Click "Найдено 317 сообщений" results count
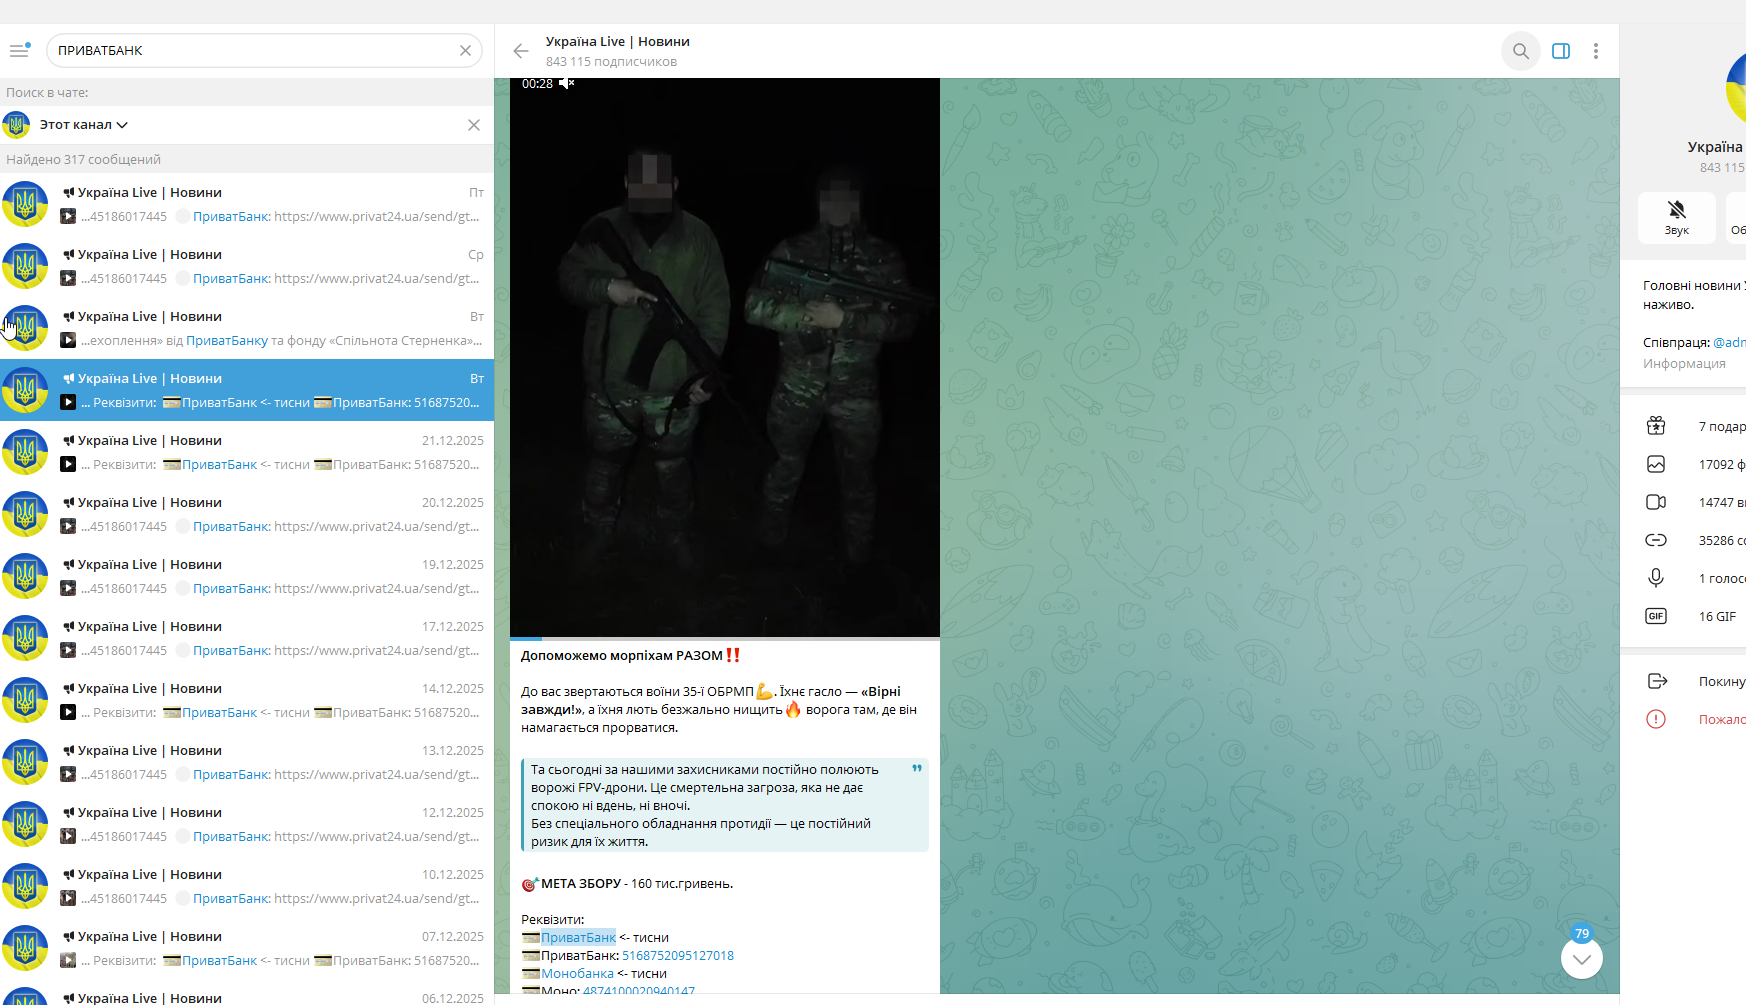The height and width of the screenshot is (1005, 1746). coord(83,160)
